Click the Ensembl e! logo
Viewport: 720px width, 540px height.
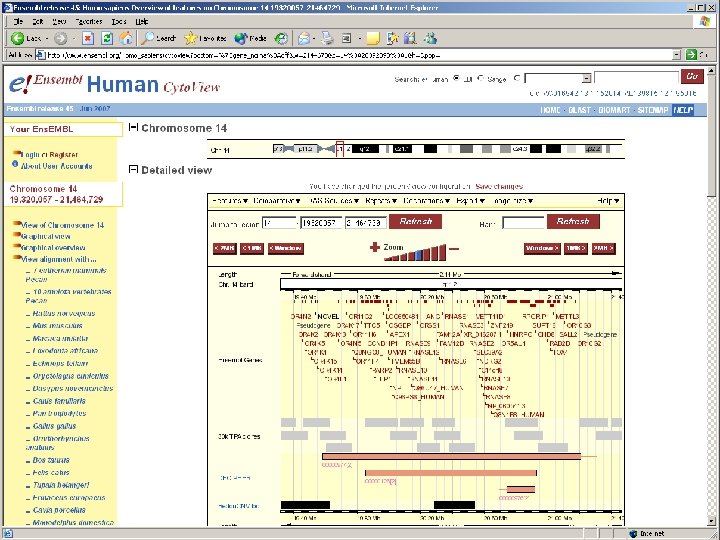tap(21, 84)
